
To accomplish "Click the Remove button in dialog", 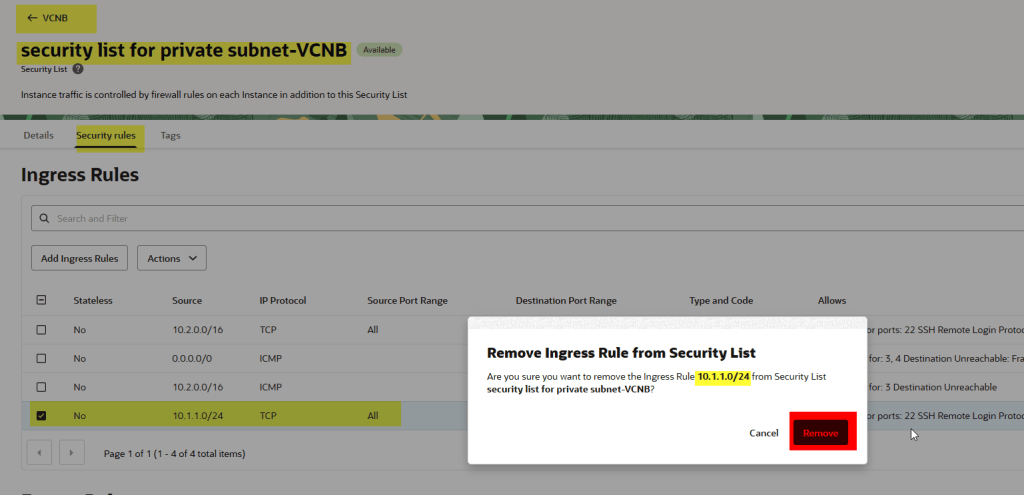I will [820, 433].
